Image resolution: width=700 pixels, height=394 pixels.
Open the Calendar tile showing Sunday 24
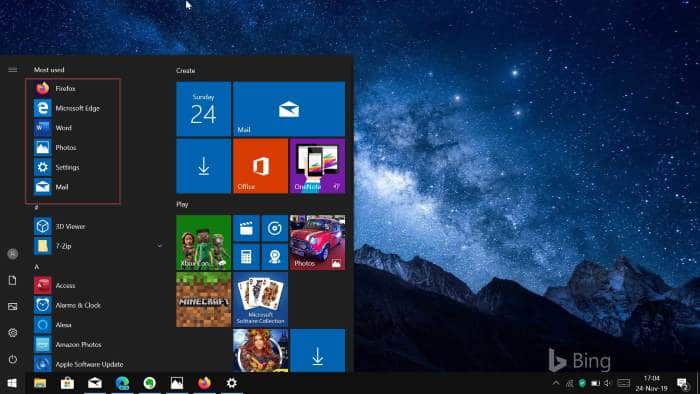tap(204, 109)
